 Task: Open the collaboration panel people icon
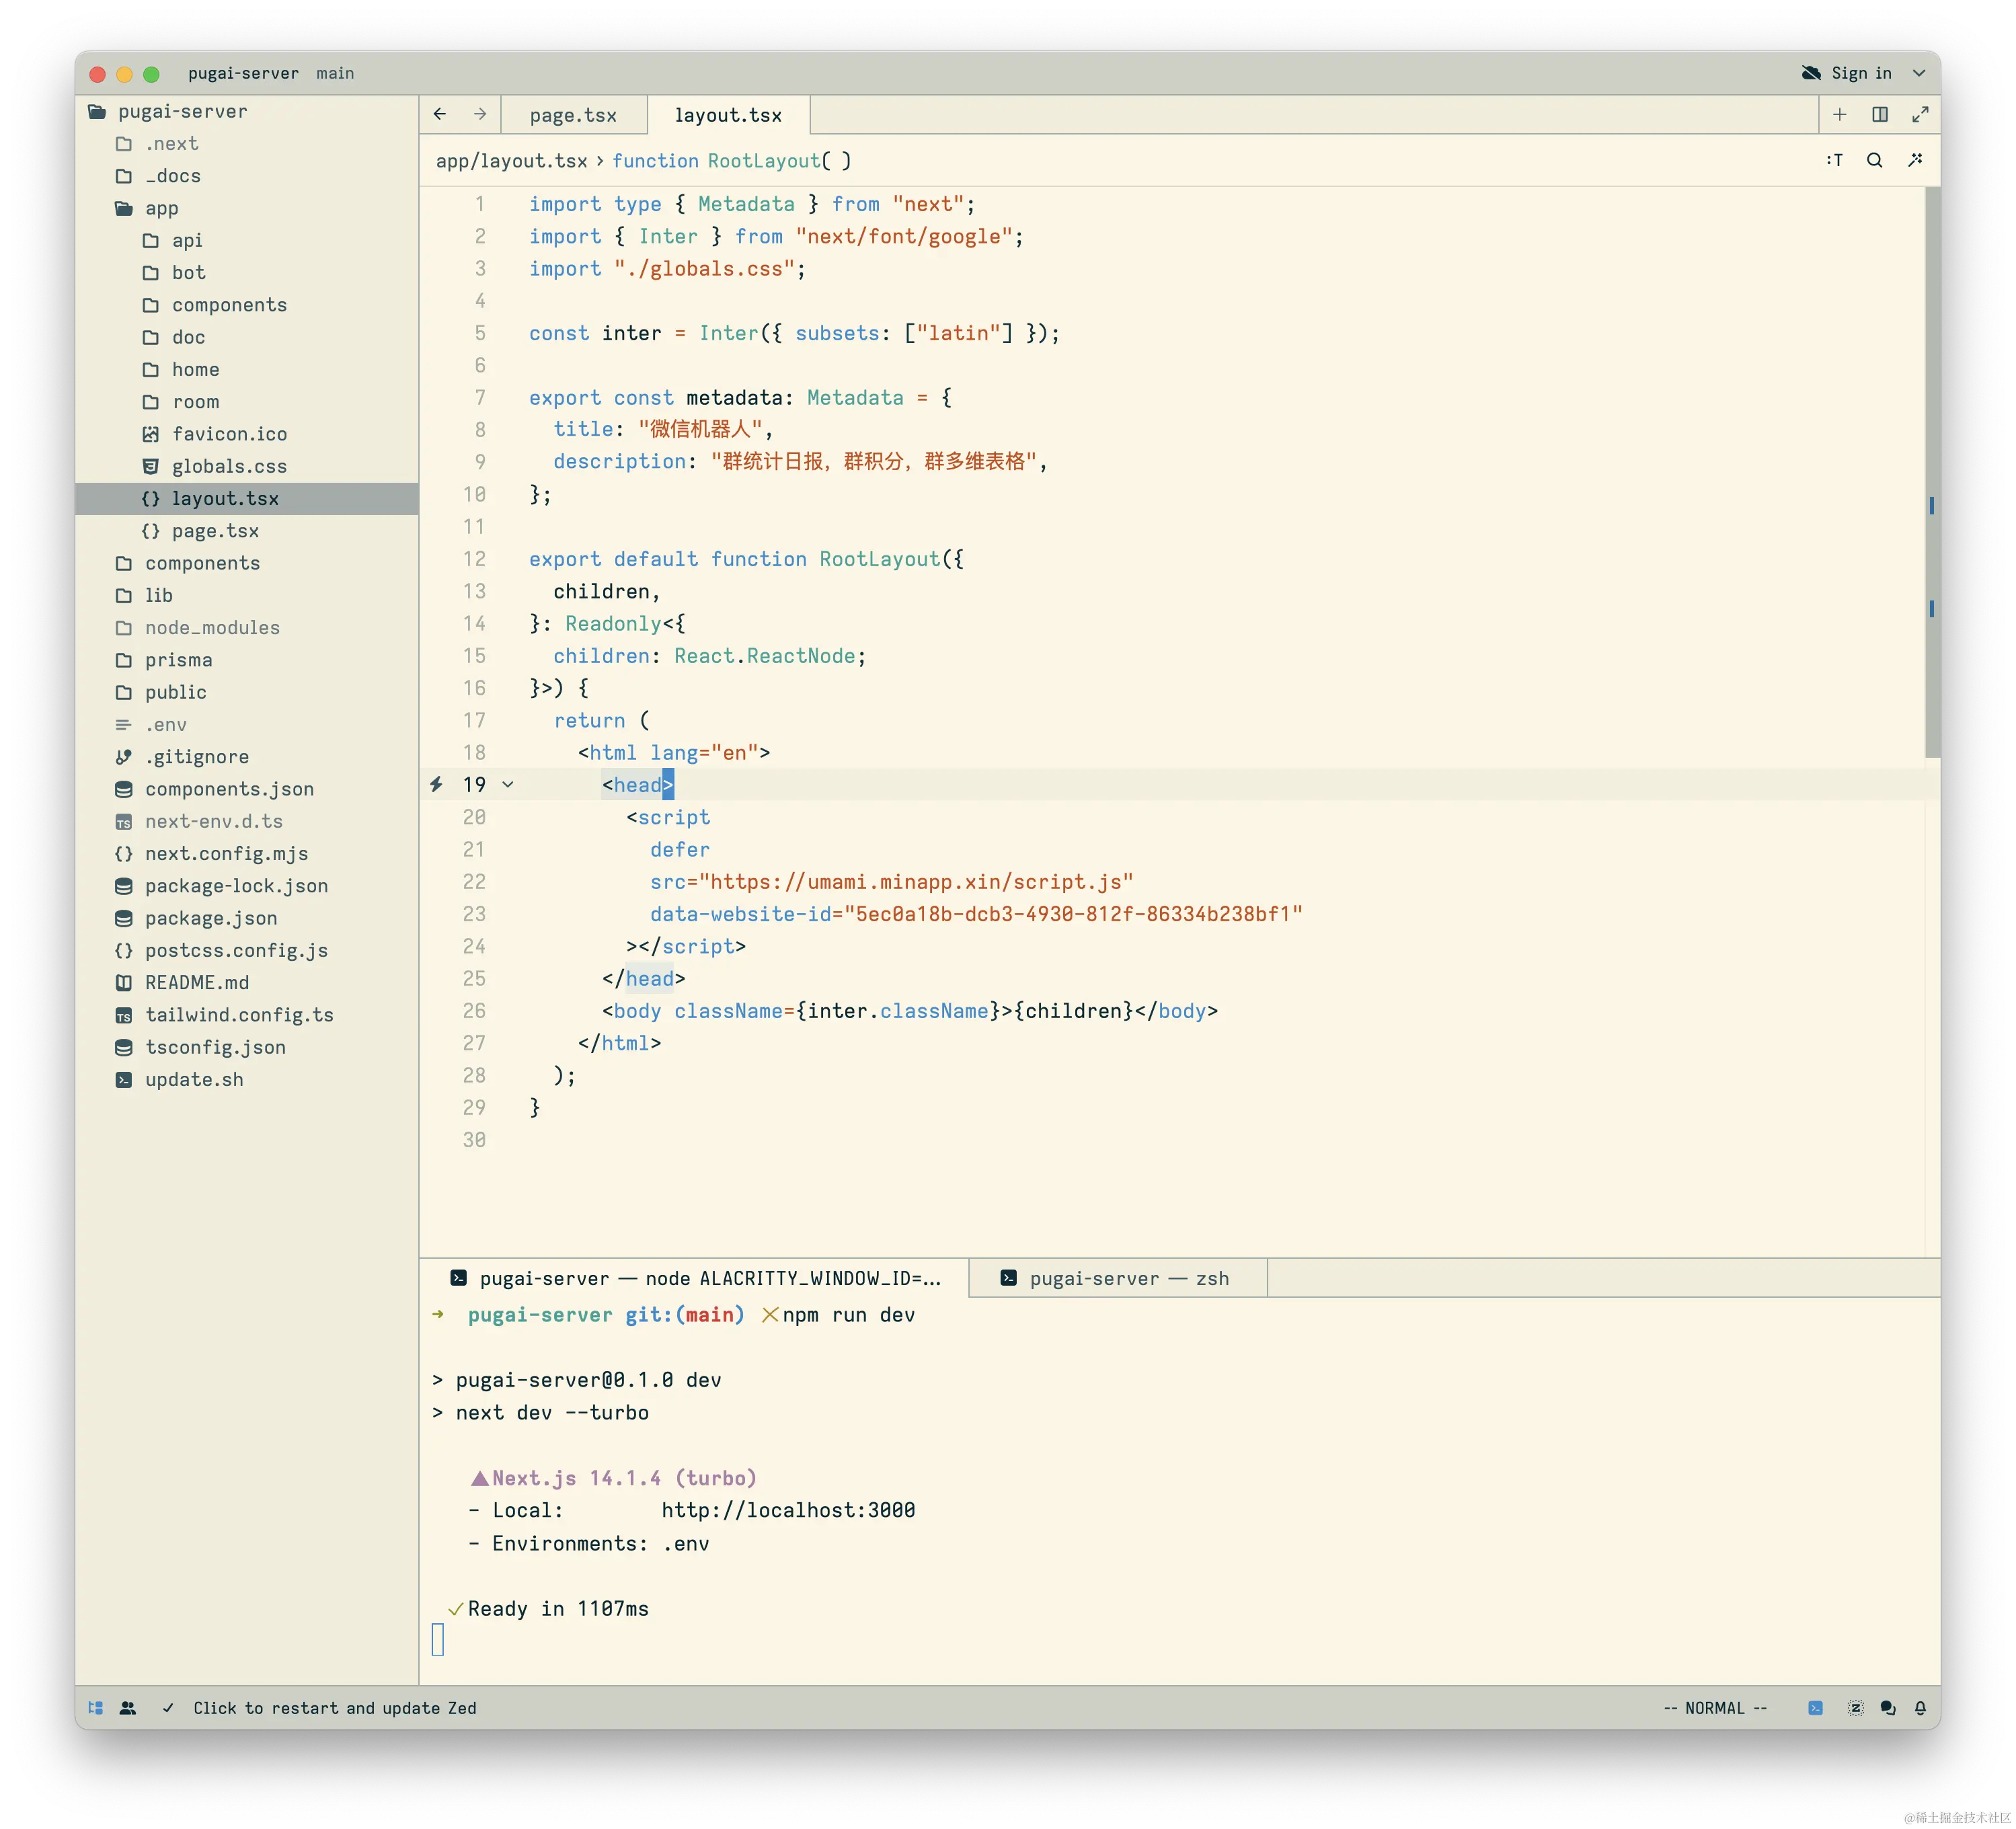(x=128, y=1708)
